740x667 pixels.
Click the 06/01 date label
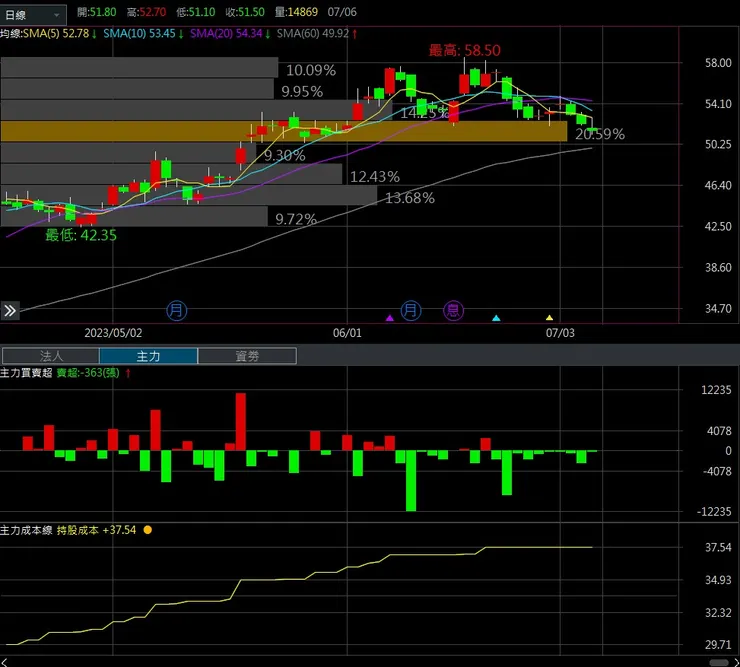coord(347,333)
